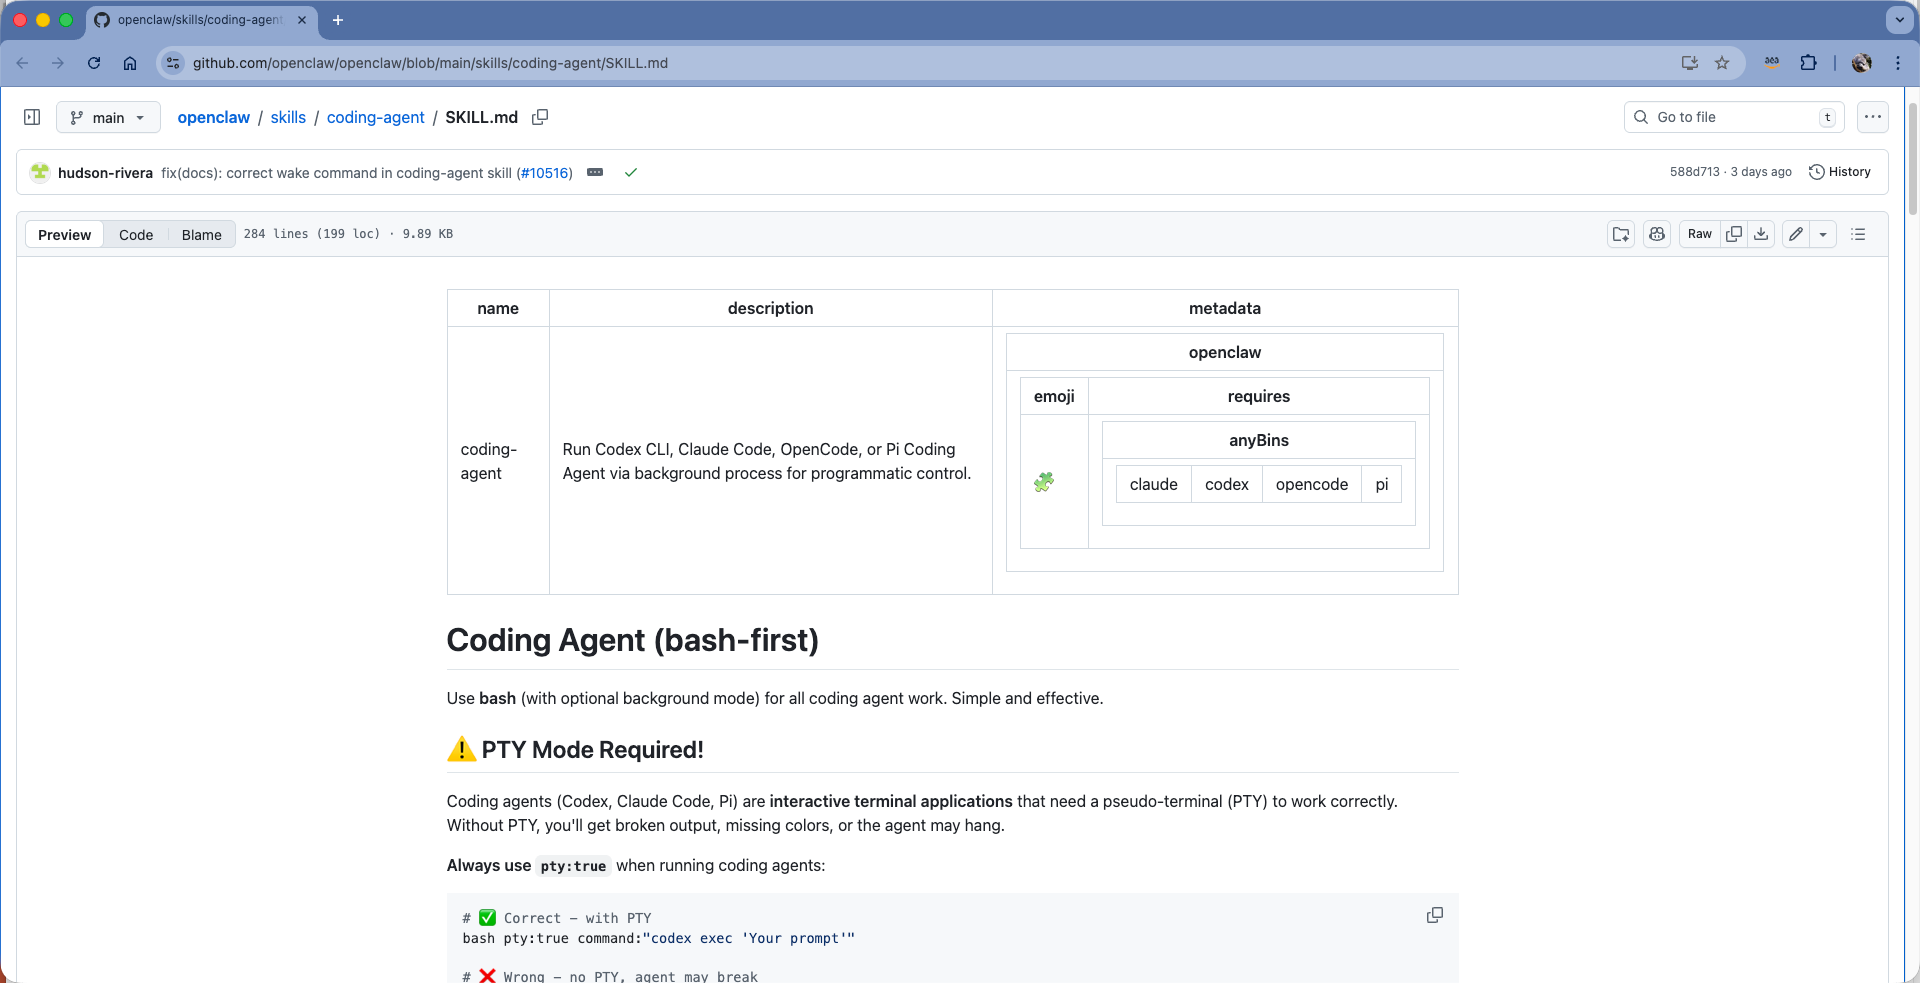The height and width of the screenshot is (983, 1920).
Task: Switch to the Preview tab
Action: click(64, 234)
